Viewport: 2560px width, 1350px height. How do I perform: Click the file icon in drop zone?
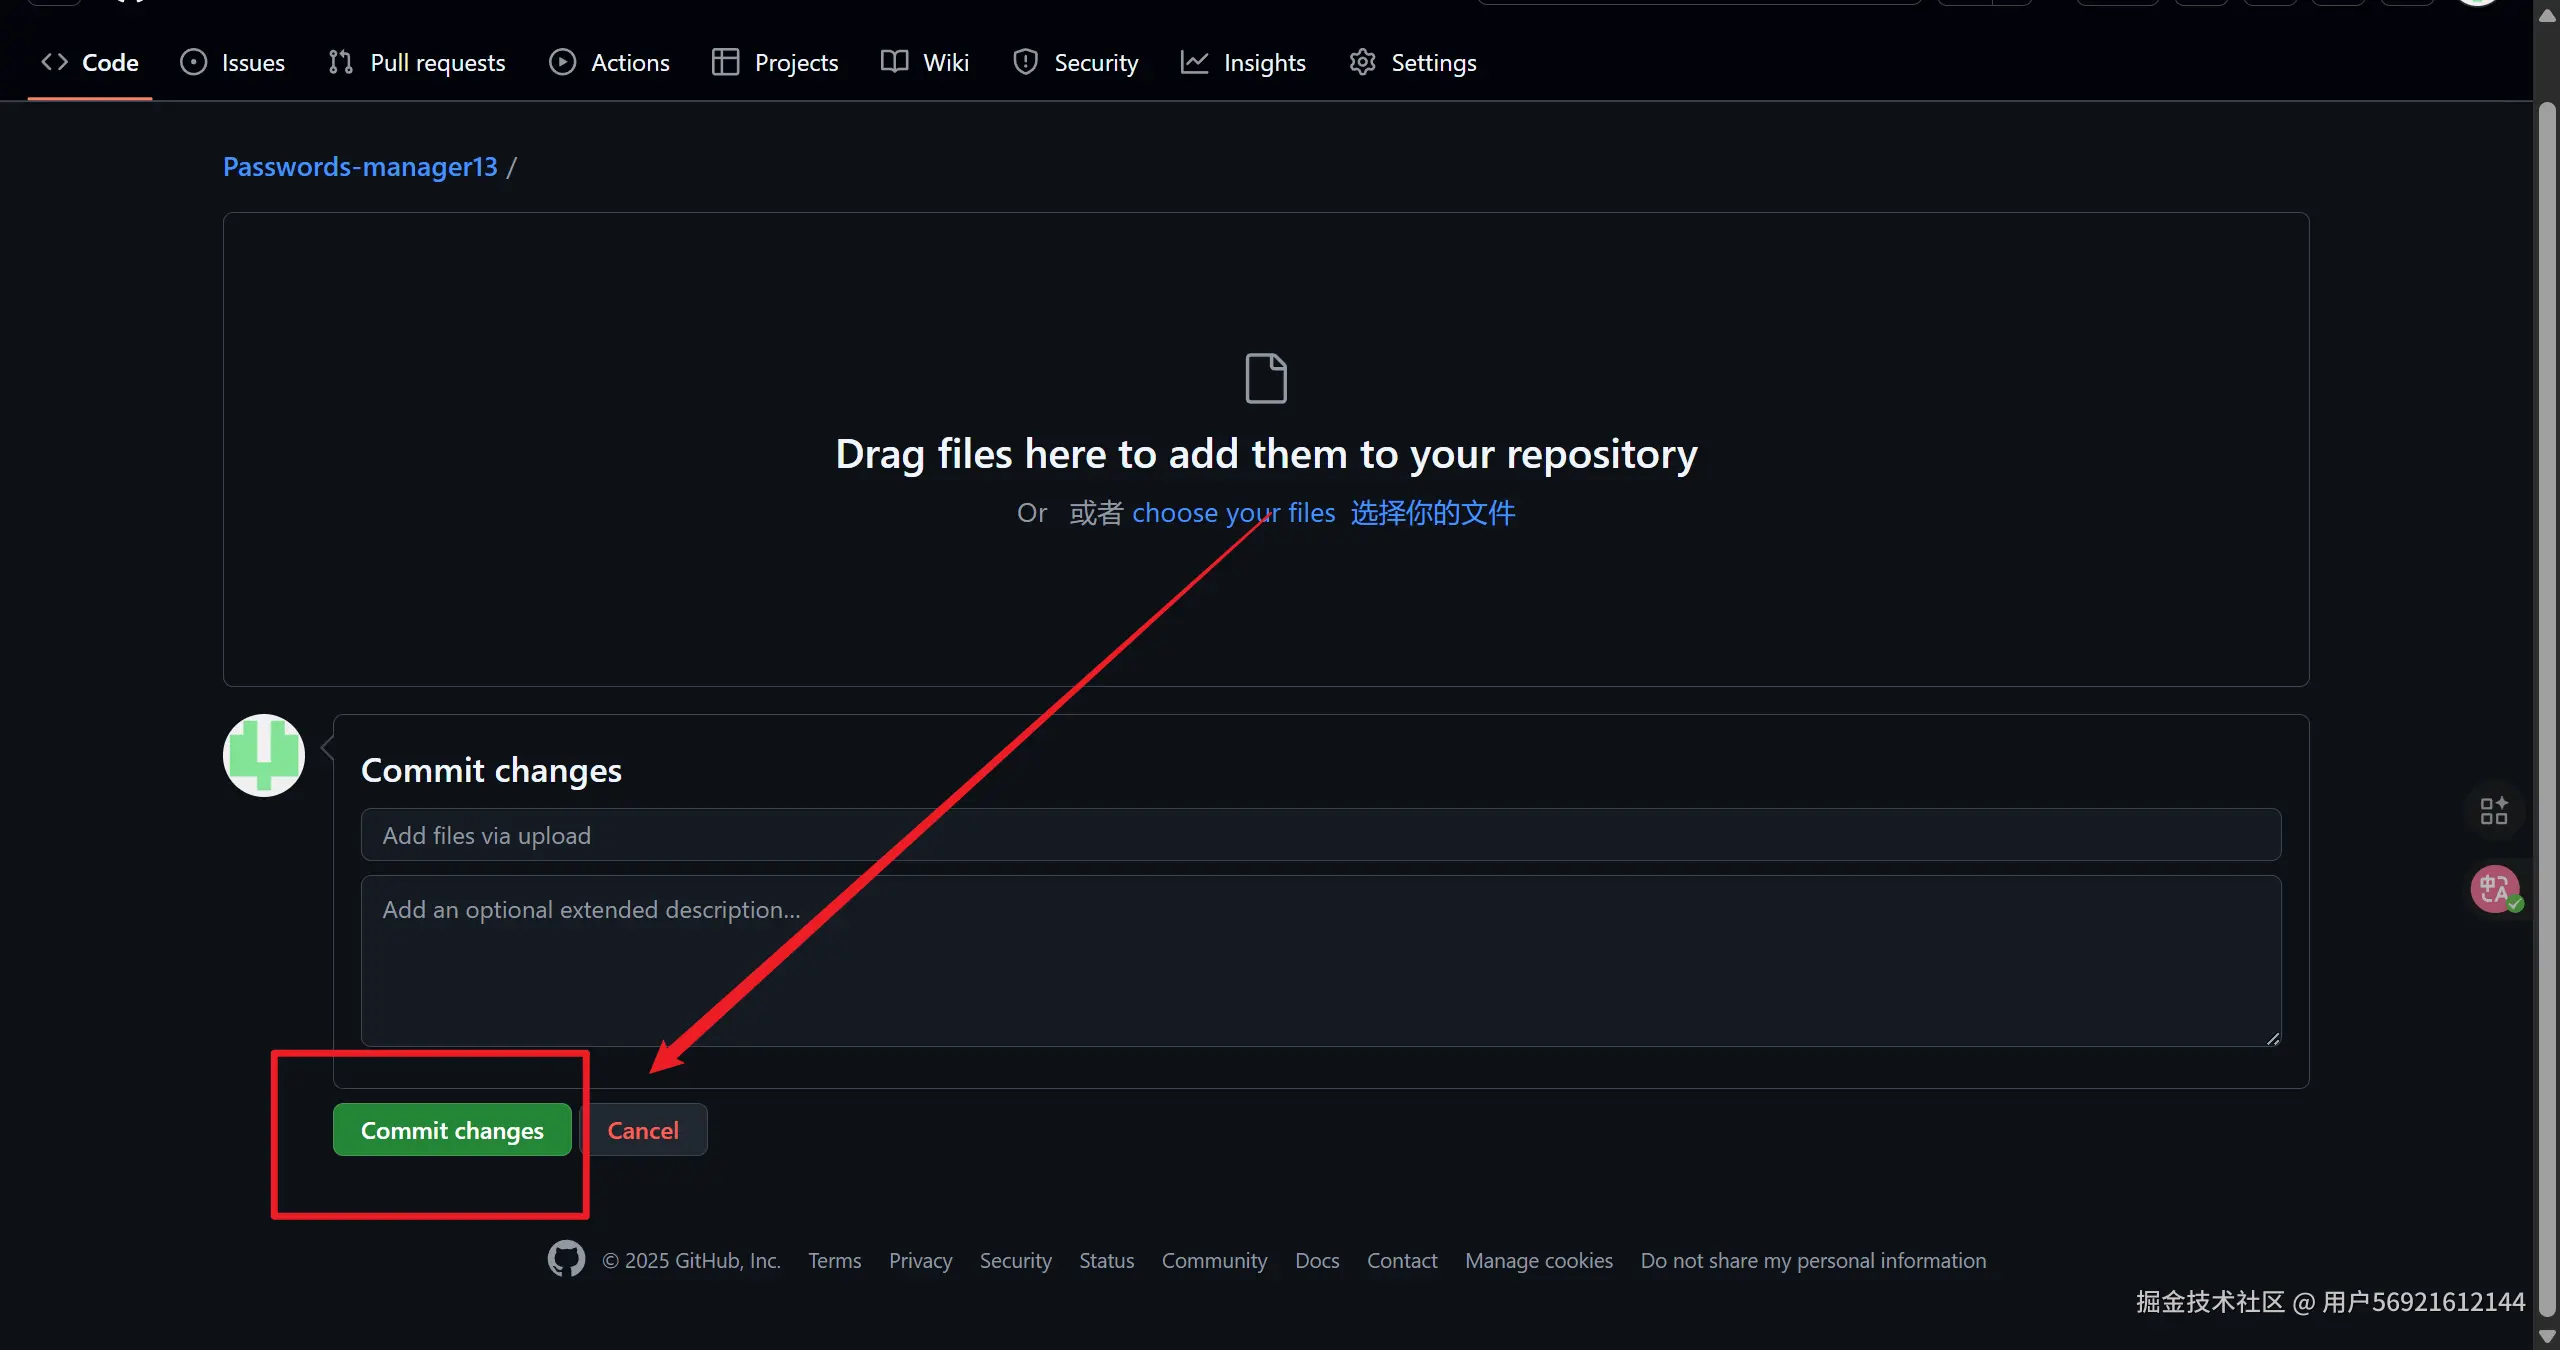(1265, 378)
